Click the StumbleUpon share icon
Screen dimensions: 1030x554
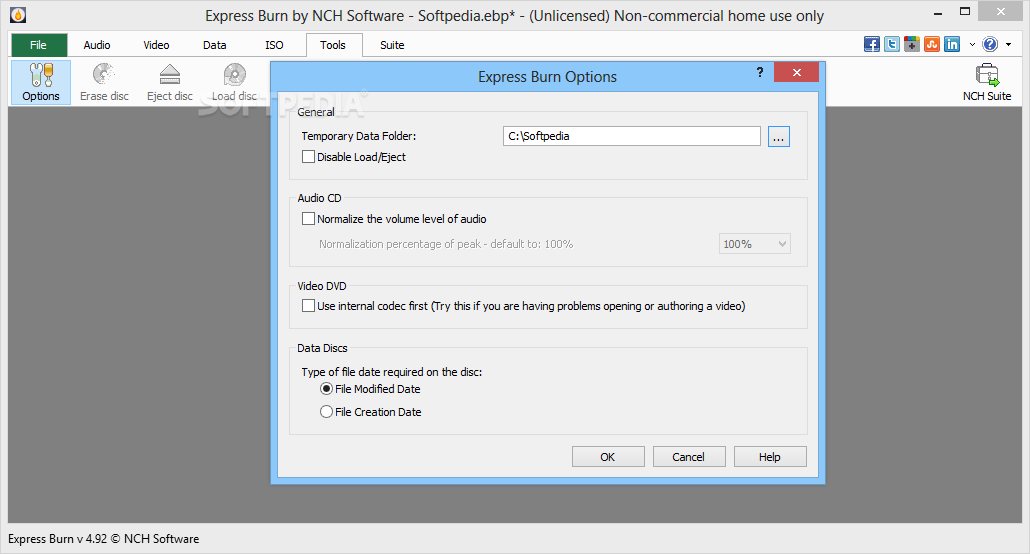pyautogui.click(x=931, y=44)
